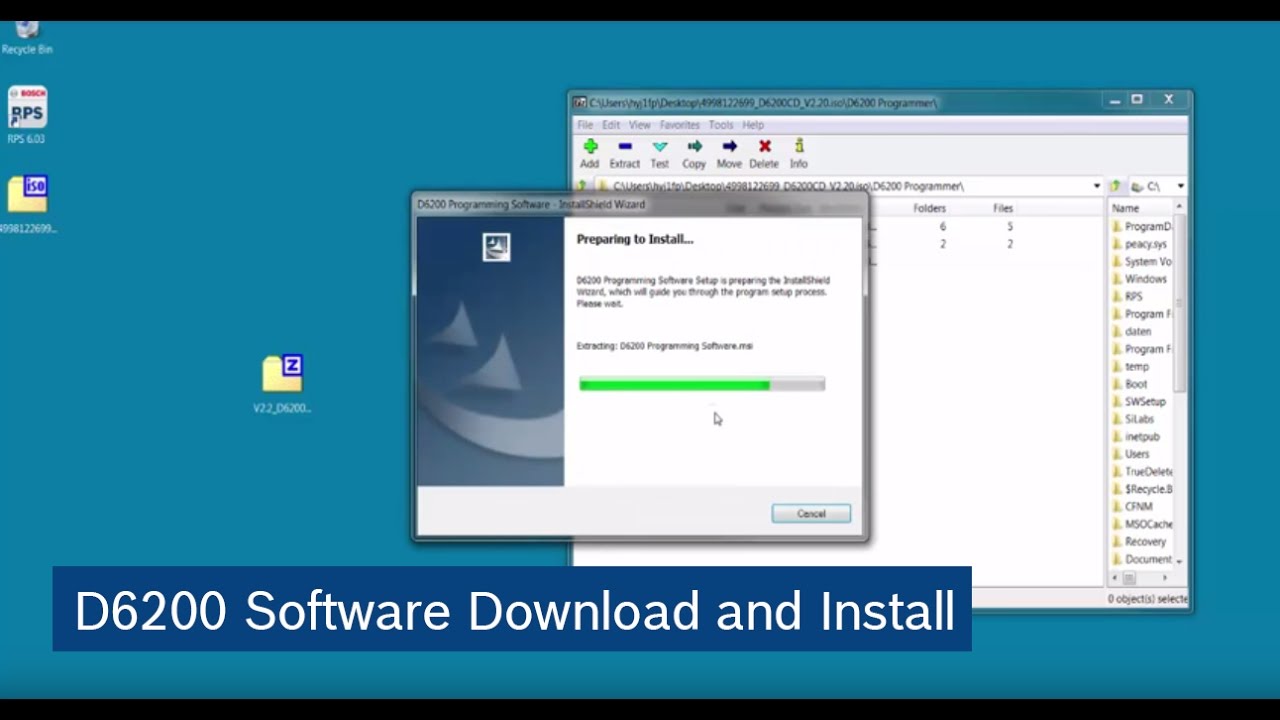Click the right pane scrollbar down arrow
This screenshot has height=720, width=1280.
click(x=1180, y=561)
